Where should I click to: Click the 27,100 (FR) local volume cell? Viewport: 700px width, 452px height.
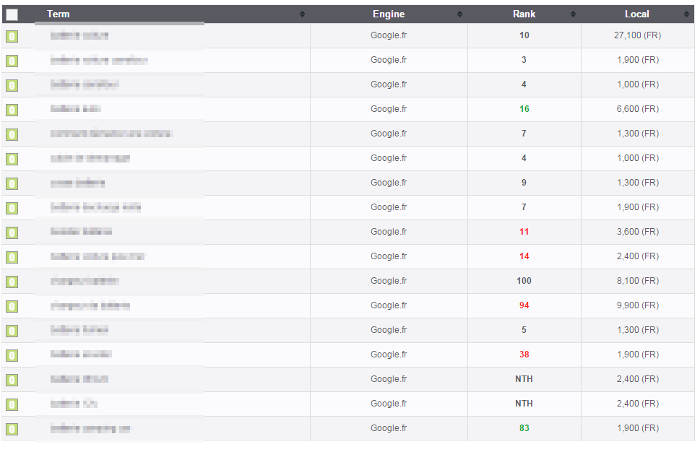coord(638,35)
